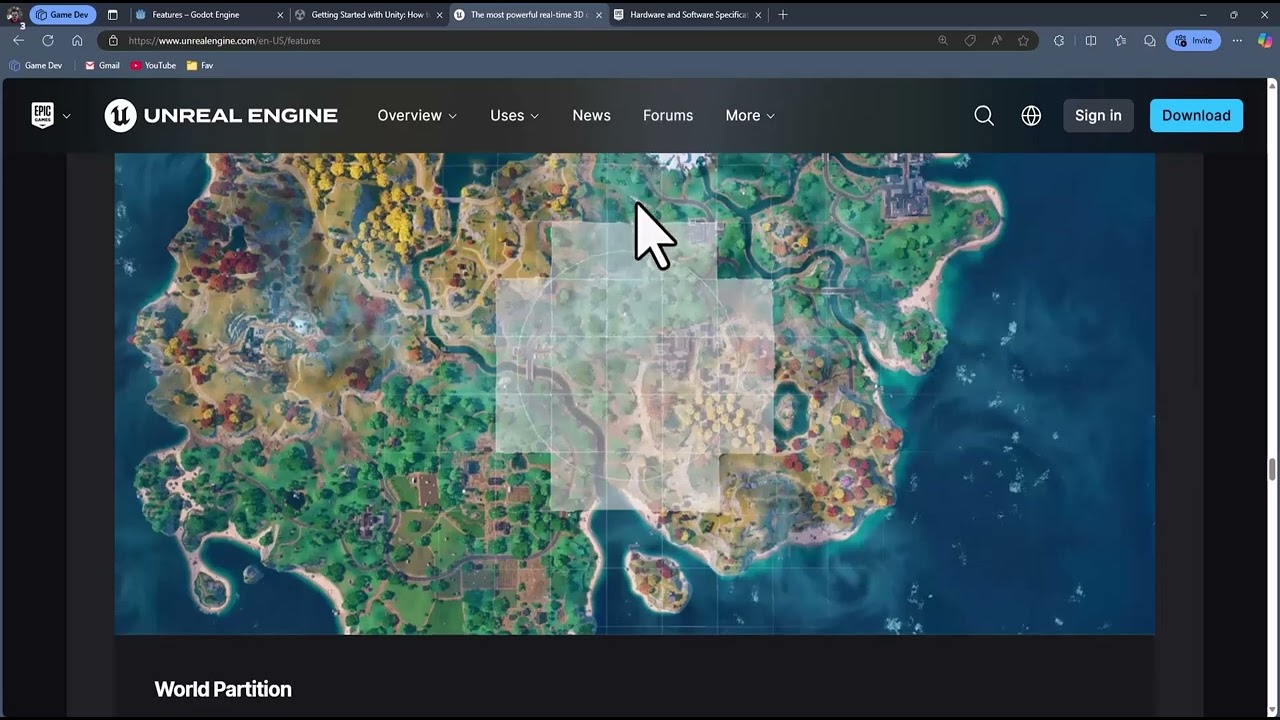Click the Epic Games logo

(42, 115)
